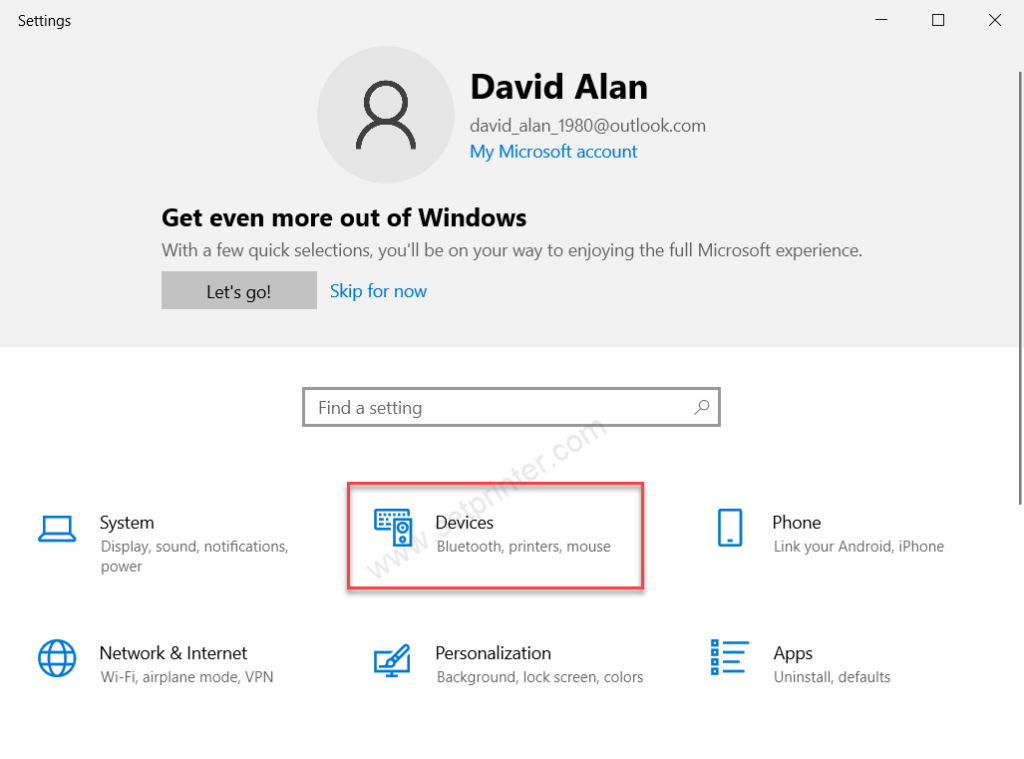Open the Devices settings category label
Viewport: 1024px width, 759px height.
click(464, 523)
